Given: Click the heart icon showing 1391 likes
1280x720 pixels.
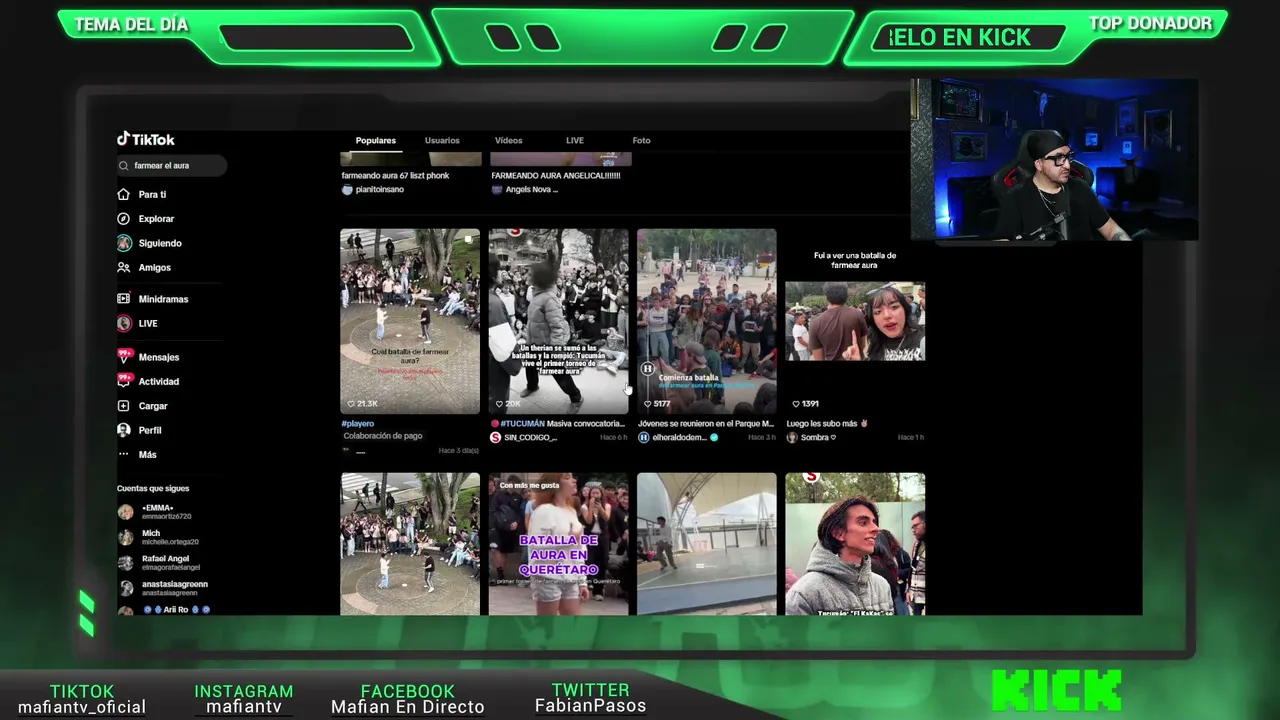Looking at the screenshot, I should click(x=796, y=404).
